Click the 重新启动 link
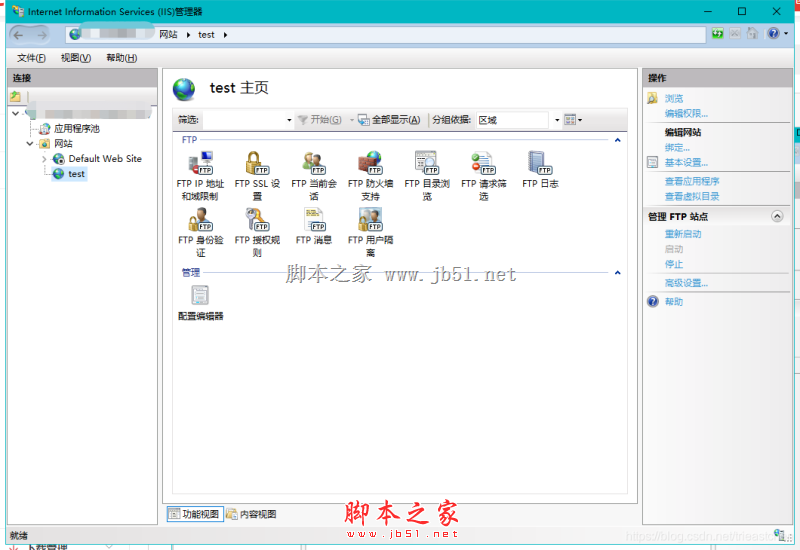 pyautogui.click(x=683, y=234)
